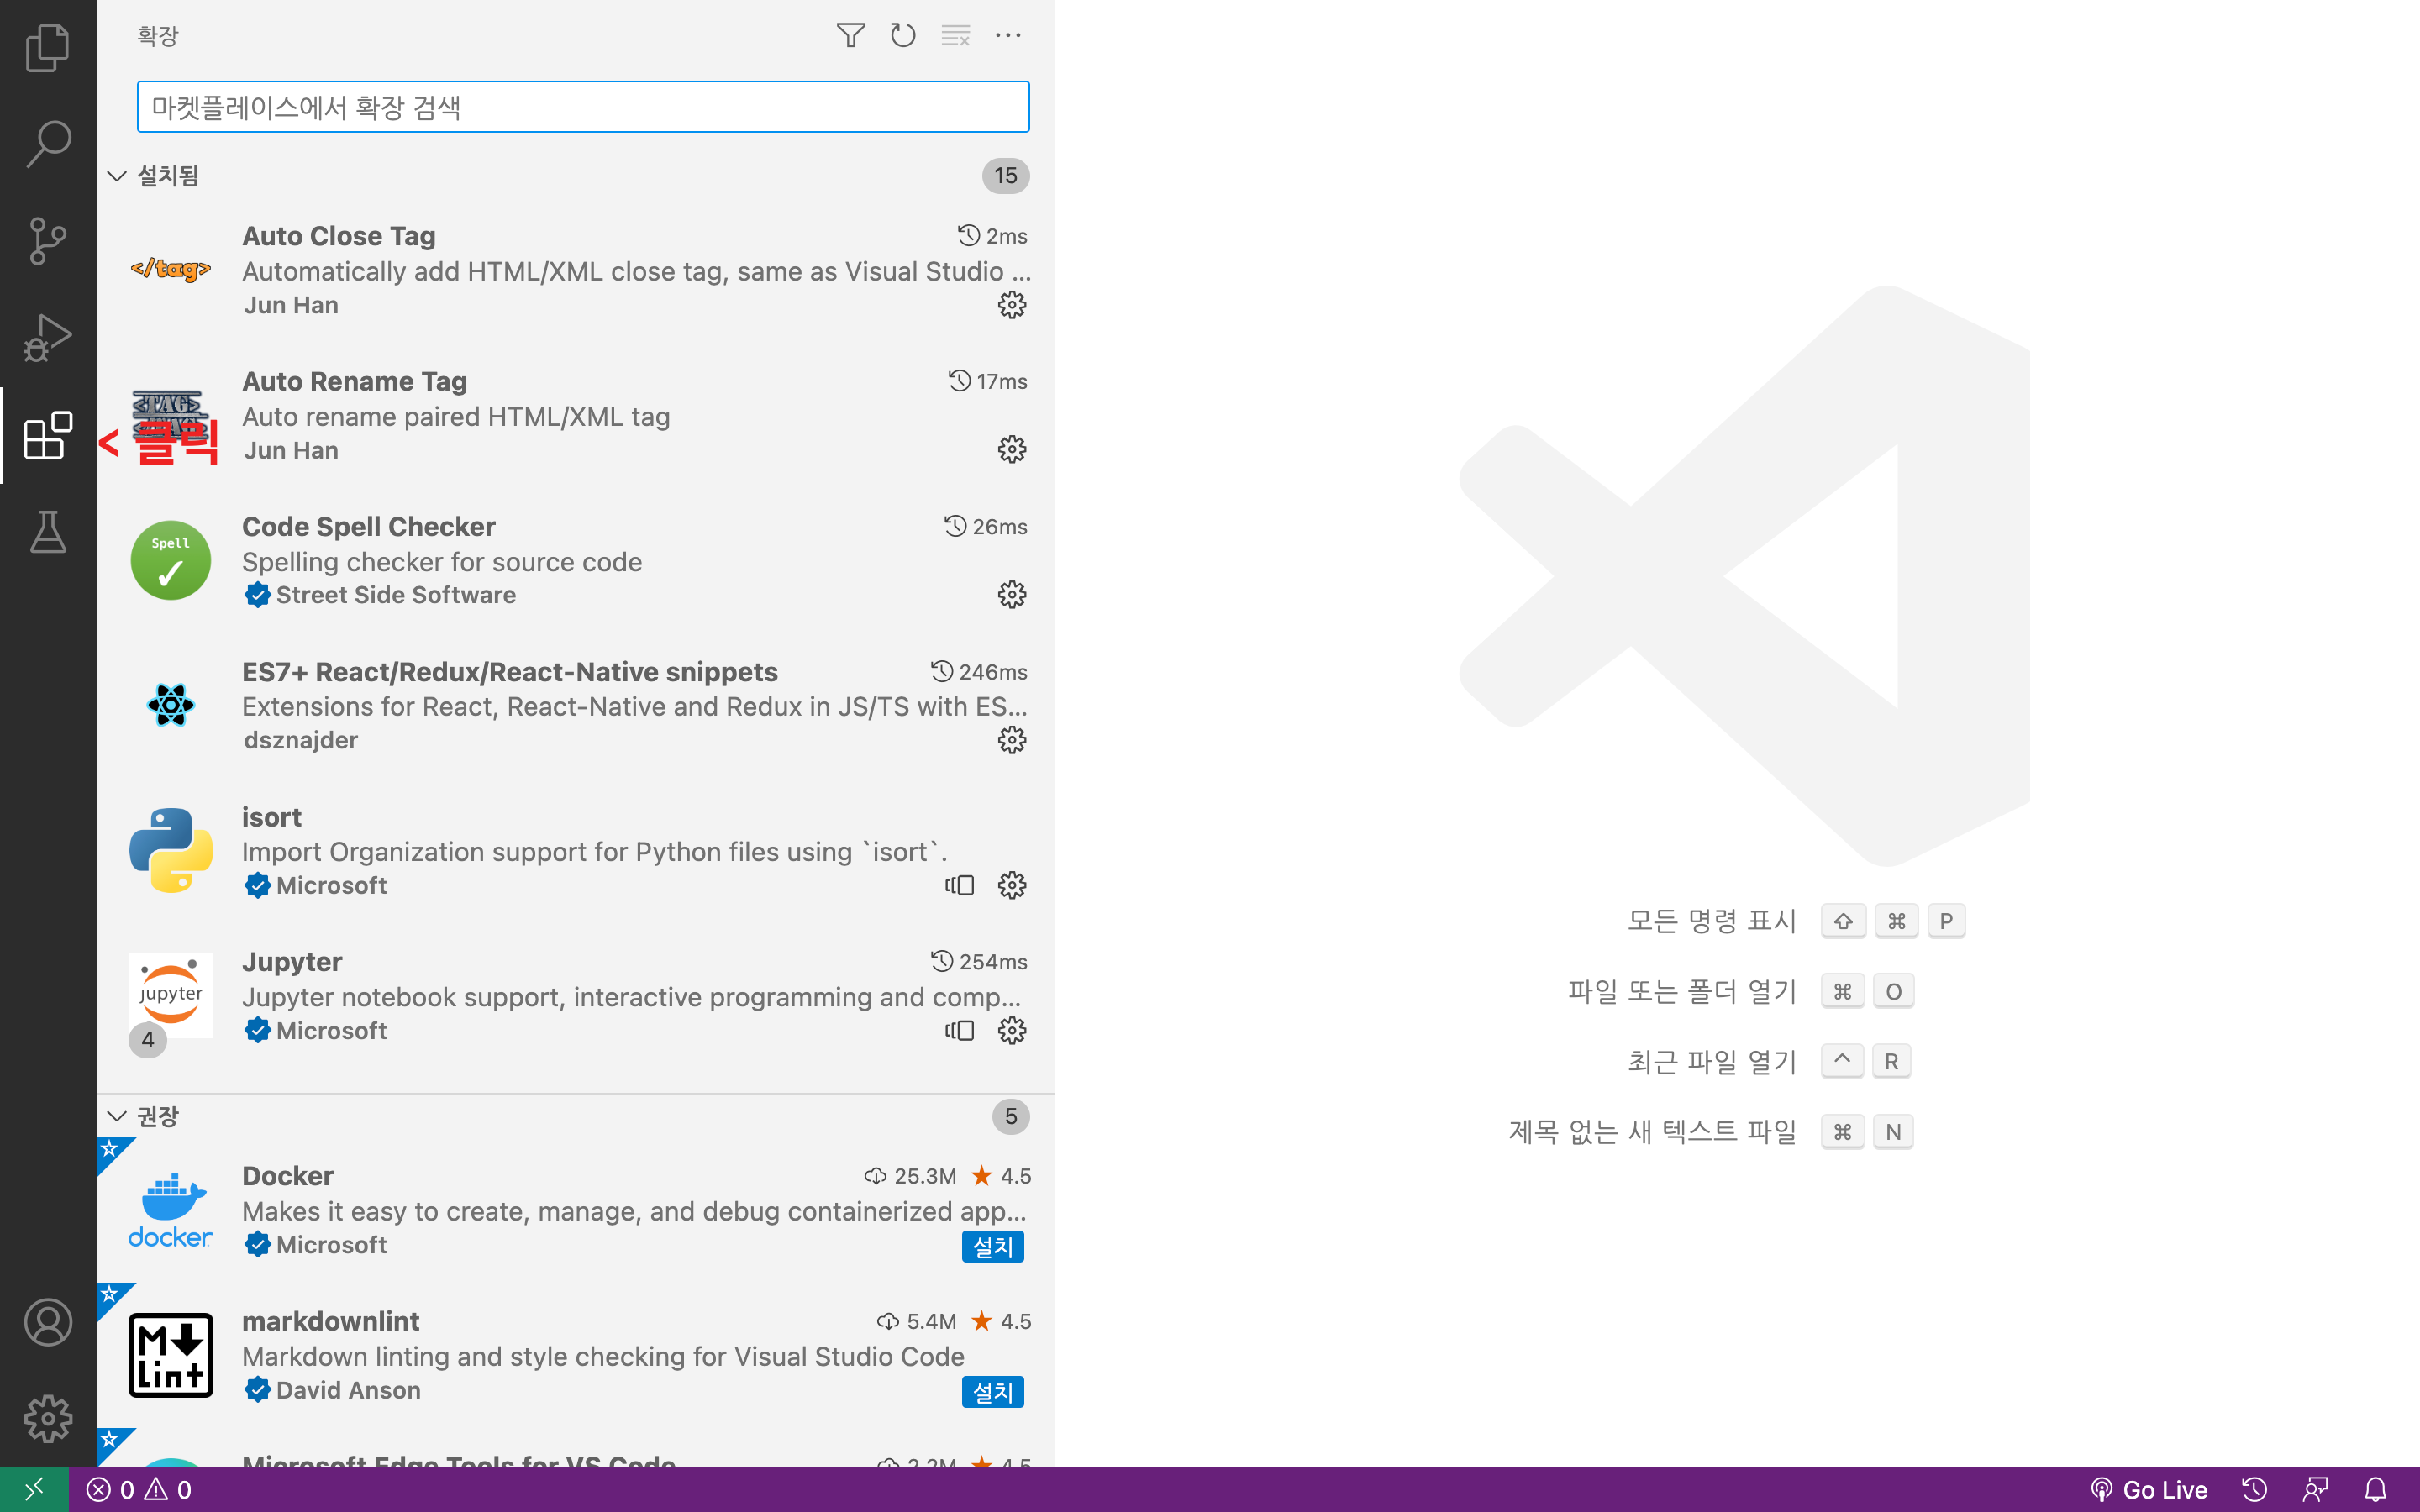This screenshot has width=2420, height=1512.
Task: Open manage gear for isort extension
Action: tap(1012, 885)
